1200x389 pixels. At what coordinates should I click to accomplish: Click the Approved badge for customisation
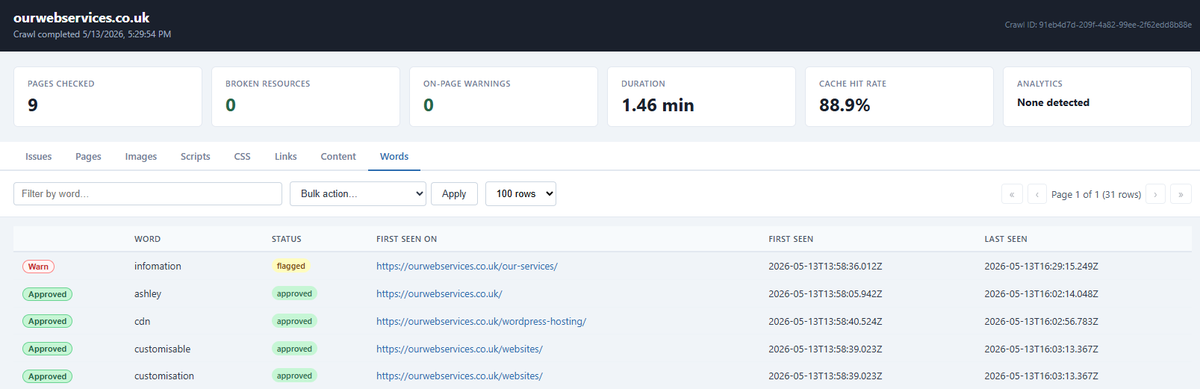tap(47, 376)
